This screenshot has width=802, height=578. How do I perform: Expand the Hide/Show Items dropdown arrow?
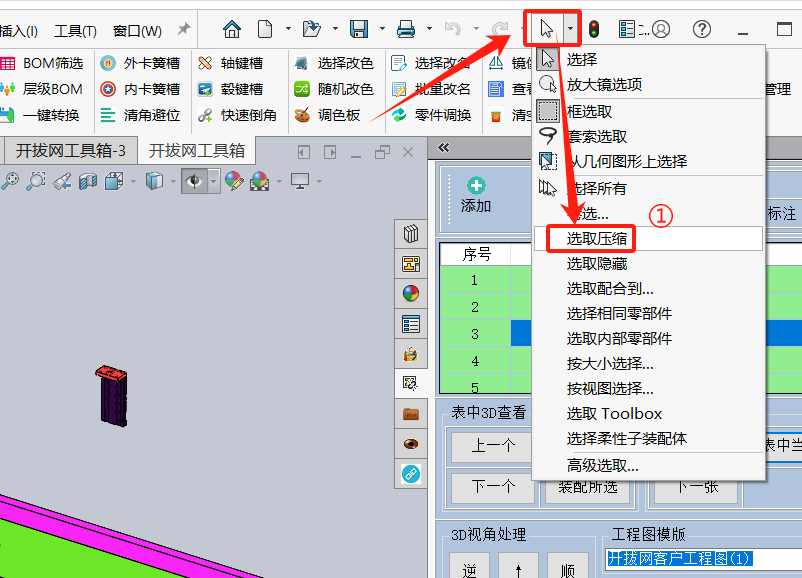coord(213,181)
